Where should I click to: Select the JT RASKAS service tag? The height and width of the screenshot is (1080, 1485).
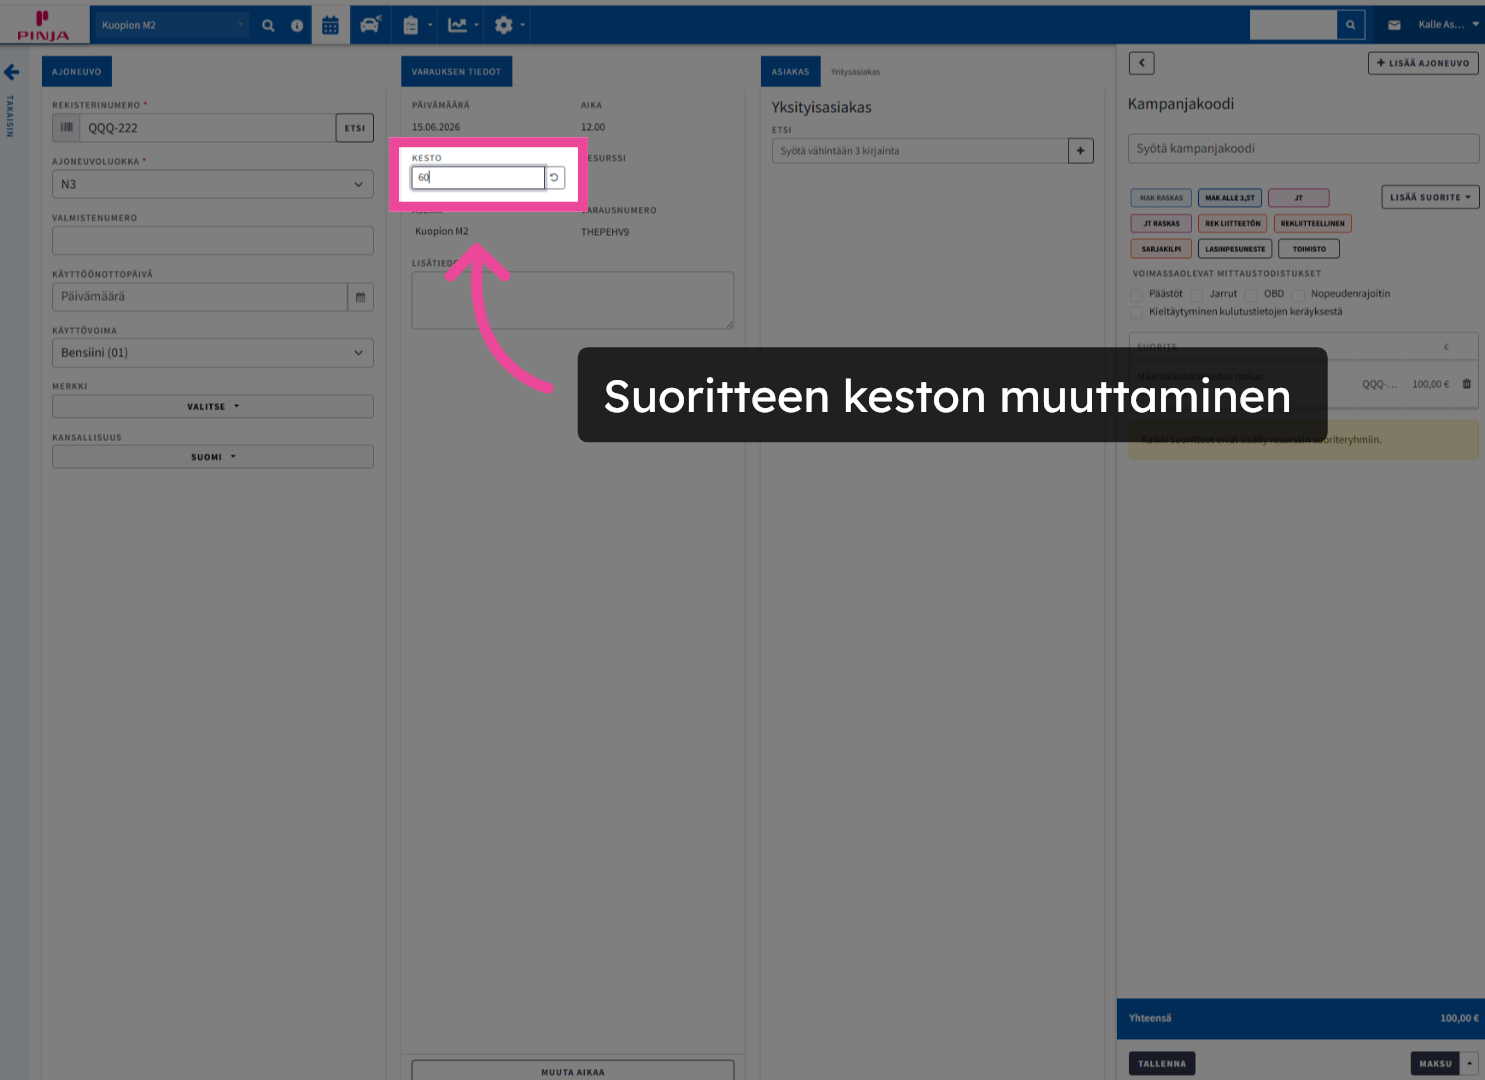tap(1161, 224)
